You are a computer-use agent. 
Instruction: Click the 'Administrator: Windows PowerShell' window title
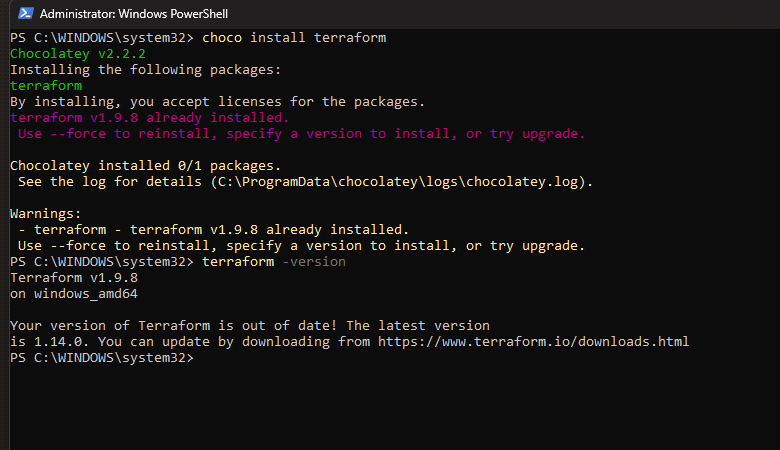pos(134,14)
